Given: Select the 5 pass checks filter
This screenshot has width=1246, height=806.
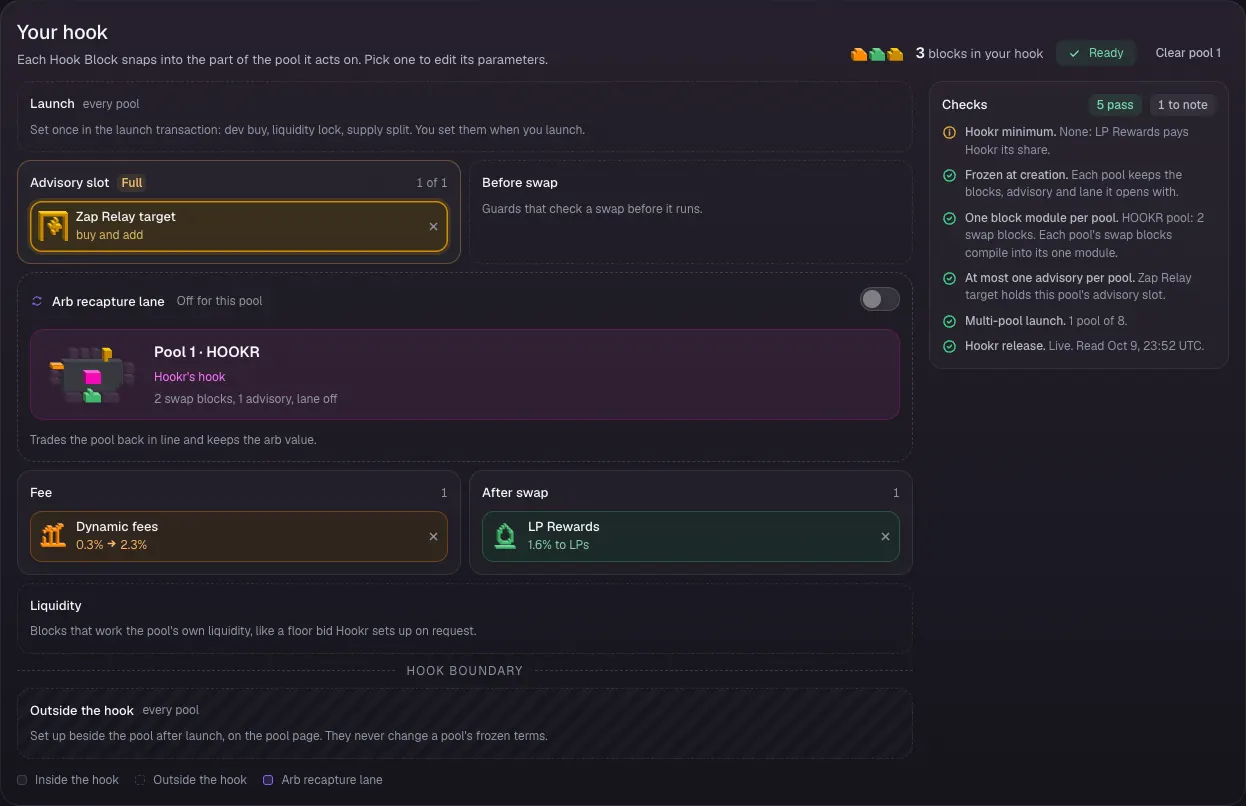Looking at the screenshot, I should pos(1115,105).
